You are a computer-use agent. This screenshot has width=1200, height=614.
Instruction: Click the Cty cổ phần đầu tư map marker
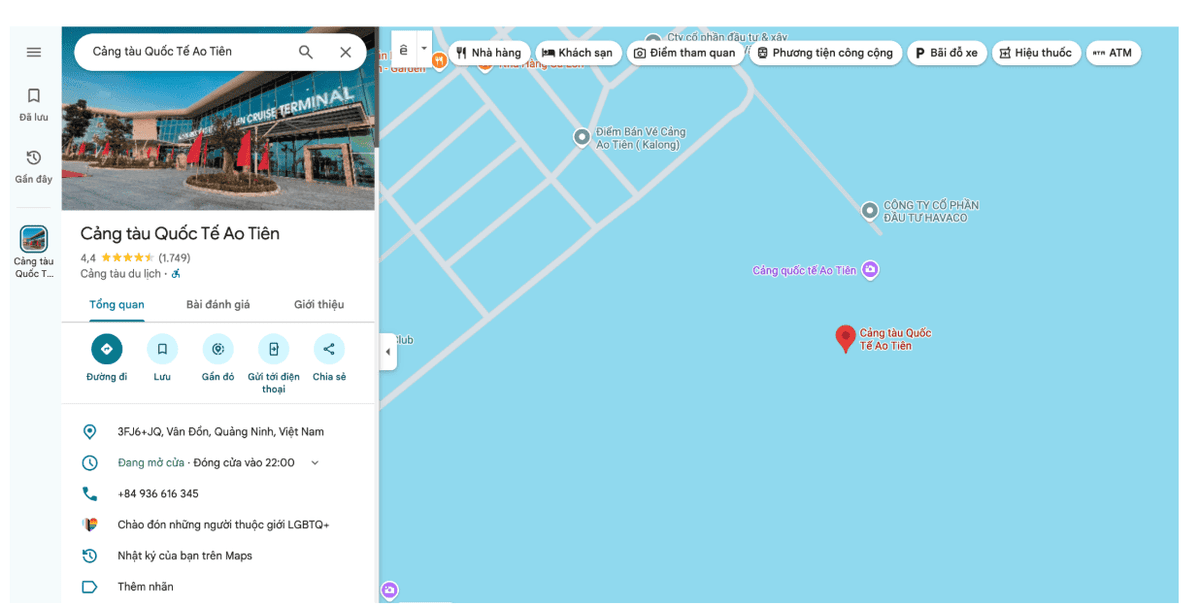[653, 40]
